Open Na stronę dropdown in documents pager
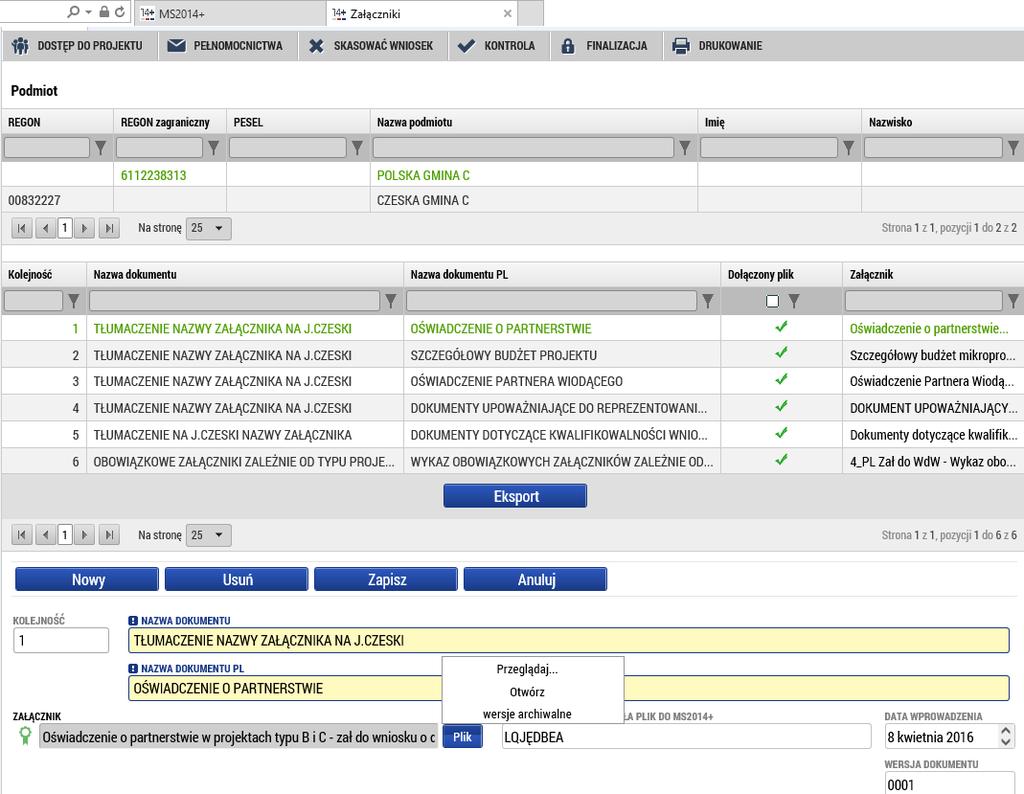1024x794 pixels. 208,535
